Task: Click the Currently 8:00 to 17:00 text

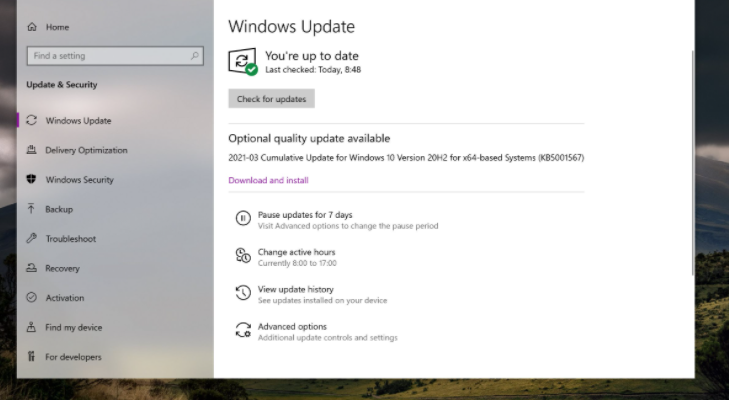Action: 297,263
